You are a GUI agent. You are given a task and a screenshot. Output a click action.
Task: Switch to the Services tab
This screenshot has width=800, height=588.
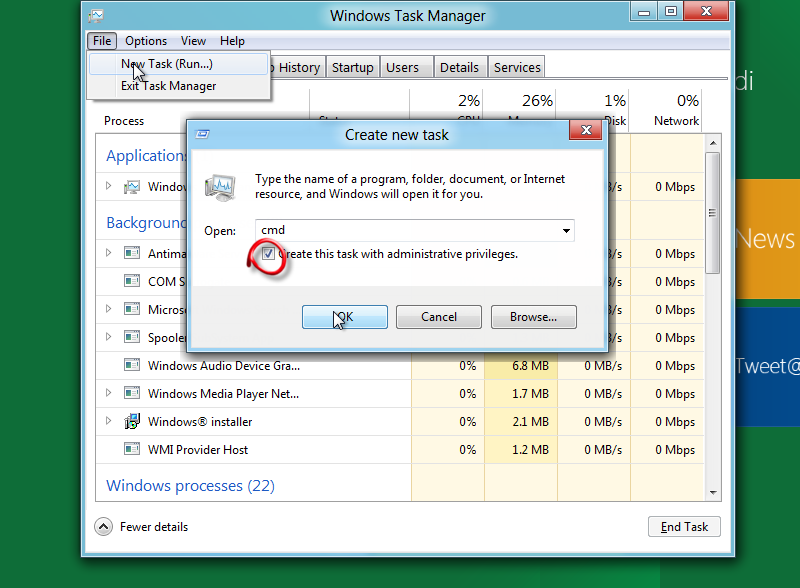517,67
